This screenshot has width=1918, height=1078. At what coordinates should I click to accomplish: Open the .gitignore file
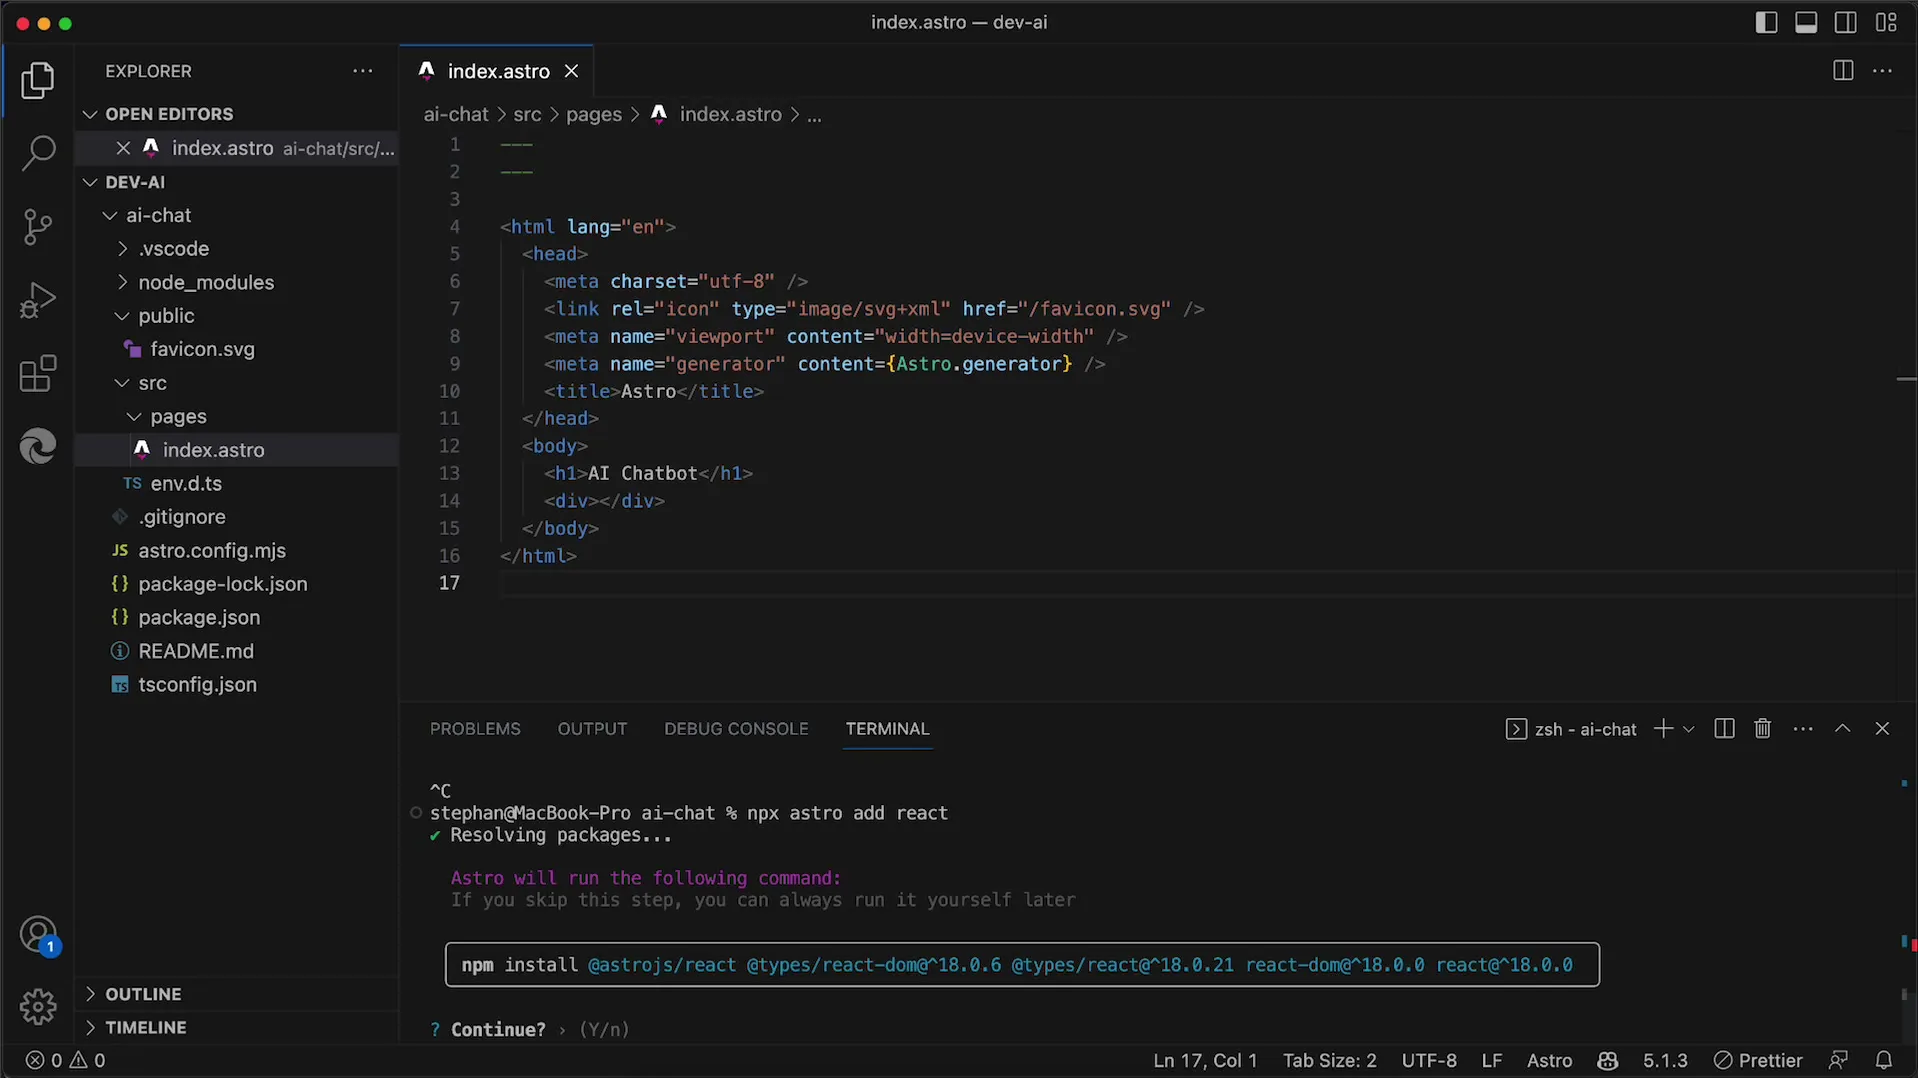(238, 517)
